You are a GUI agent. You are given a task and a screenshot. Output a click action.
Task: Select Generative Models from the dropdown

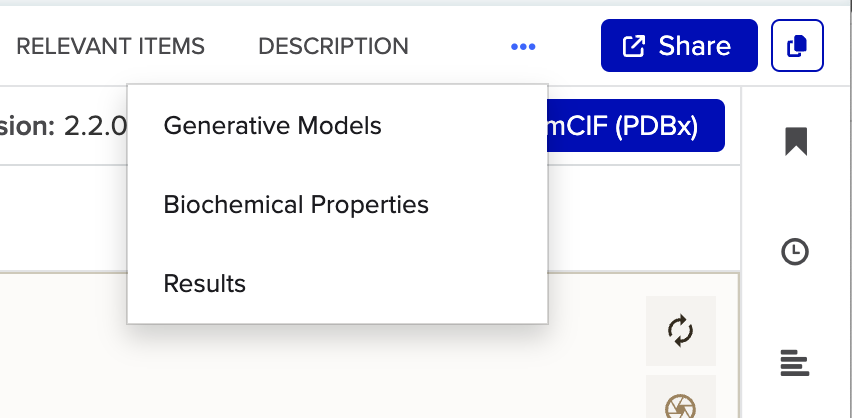coord(273,127)
